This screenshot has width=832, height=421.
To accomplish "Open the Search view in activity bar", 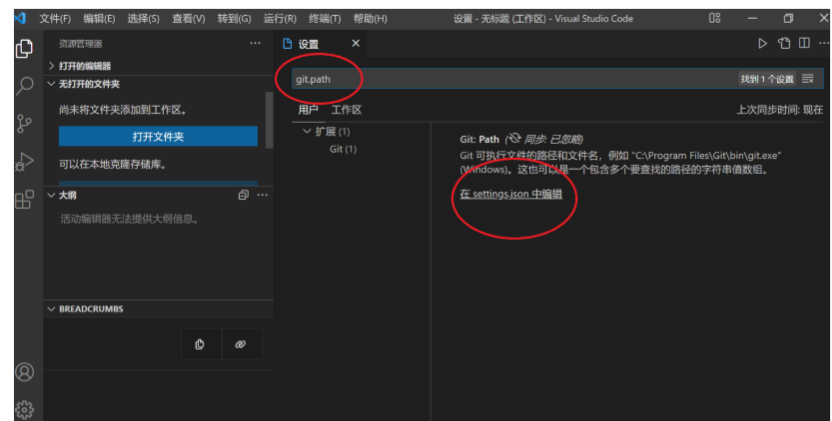I will click(x=24, y=85).
